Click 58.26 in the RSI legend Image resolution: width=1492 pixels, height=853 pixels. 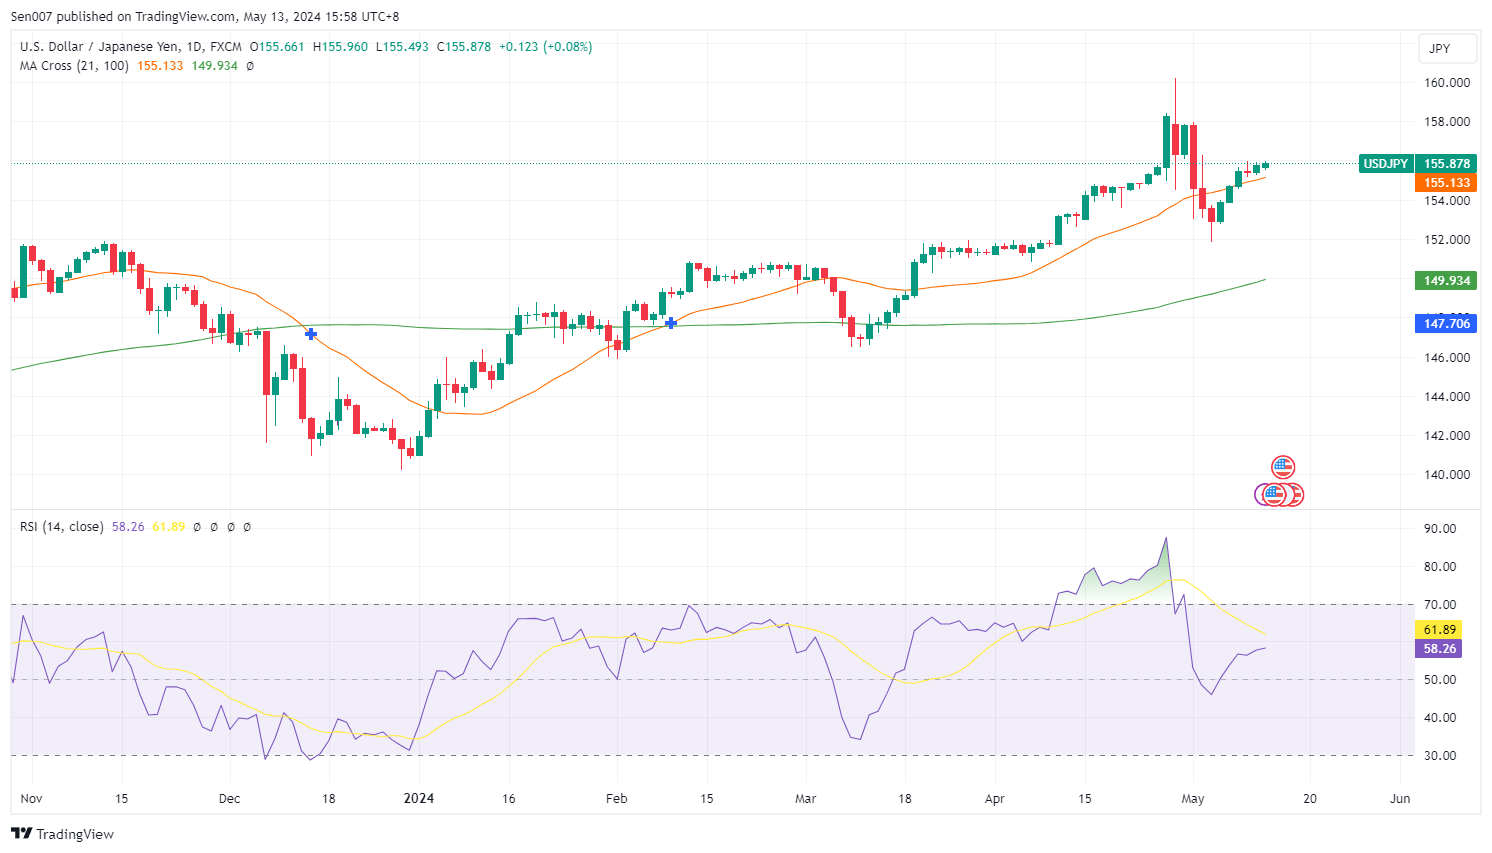[128, 526]
